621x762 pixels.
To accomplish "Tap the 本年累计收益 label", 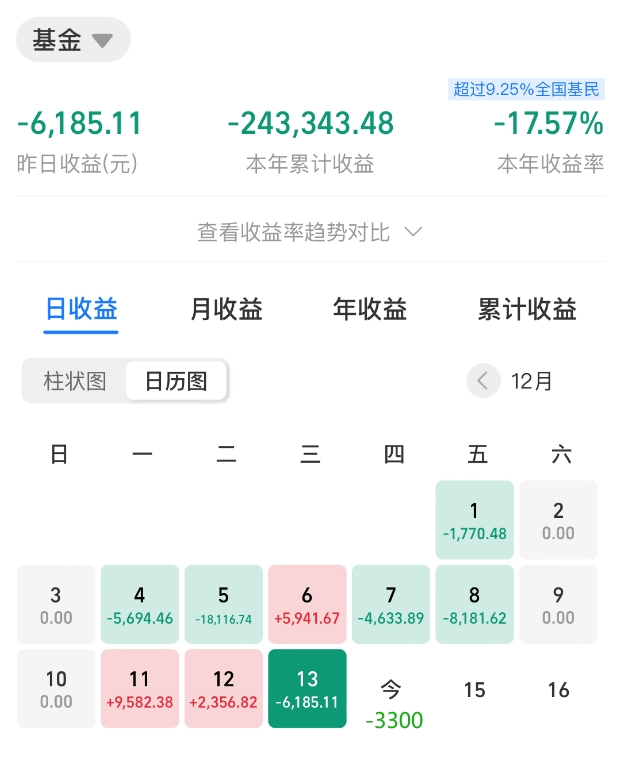I will (x=310, y=164).
